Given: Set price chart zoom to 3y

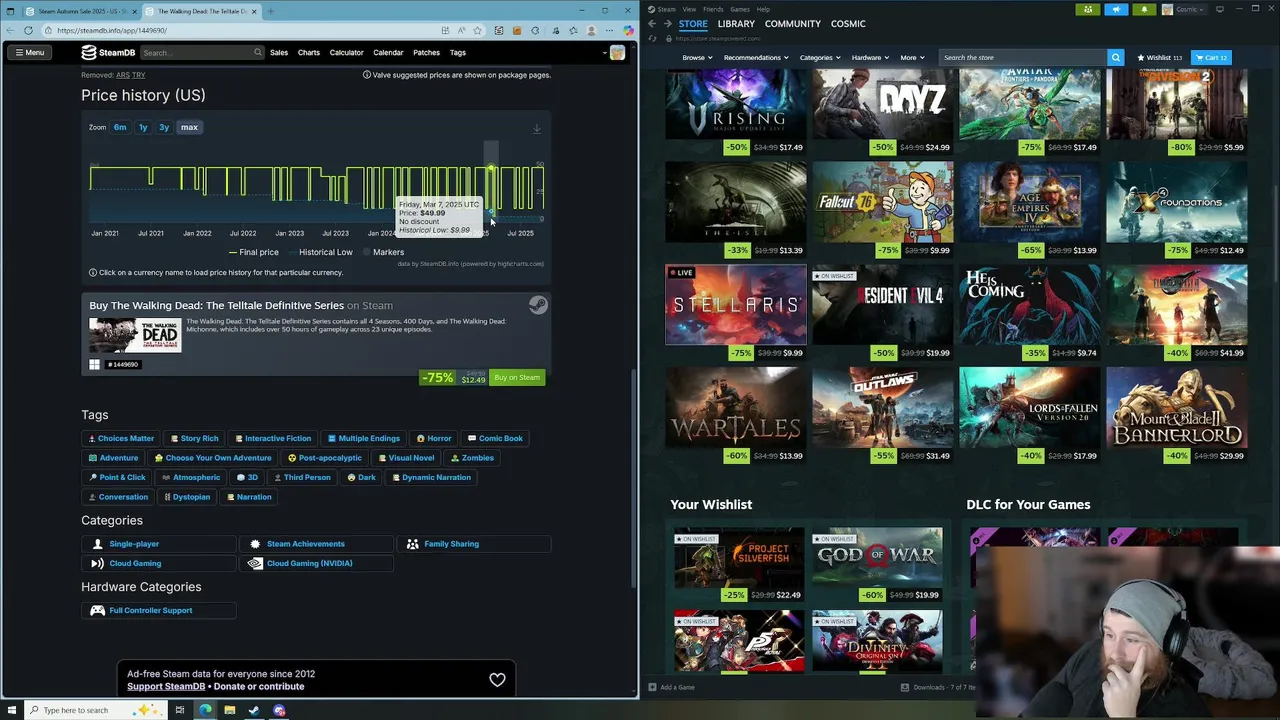Looking at the screenshot, I should tap(164, 127).
